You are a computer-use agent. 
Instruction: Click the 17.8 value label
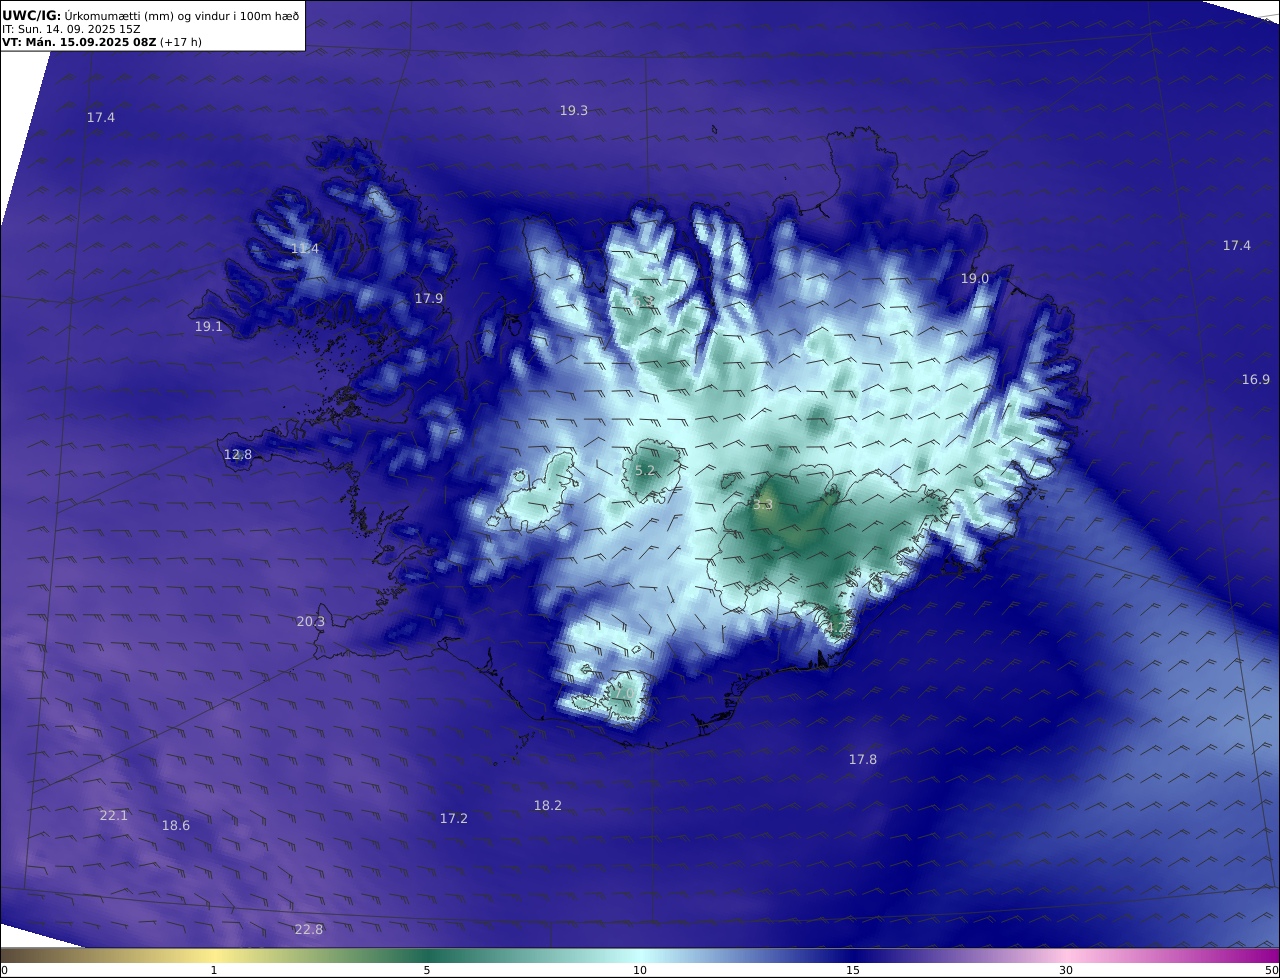click(x=863, y=760)
